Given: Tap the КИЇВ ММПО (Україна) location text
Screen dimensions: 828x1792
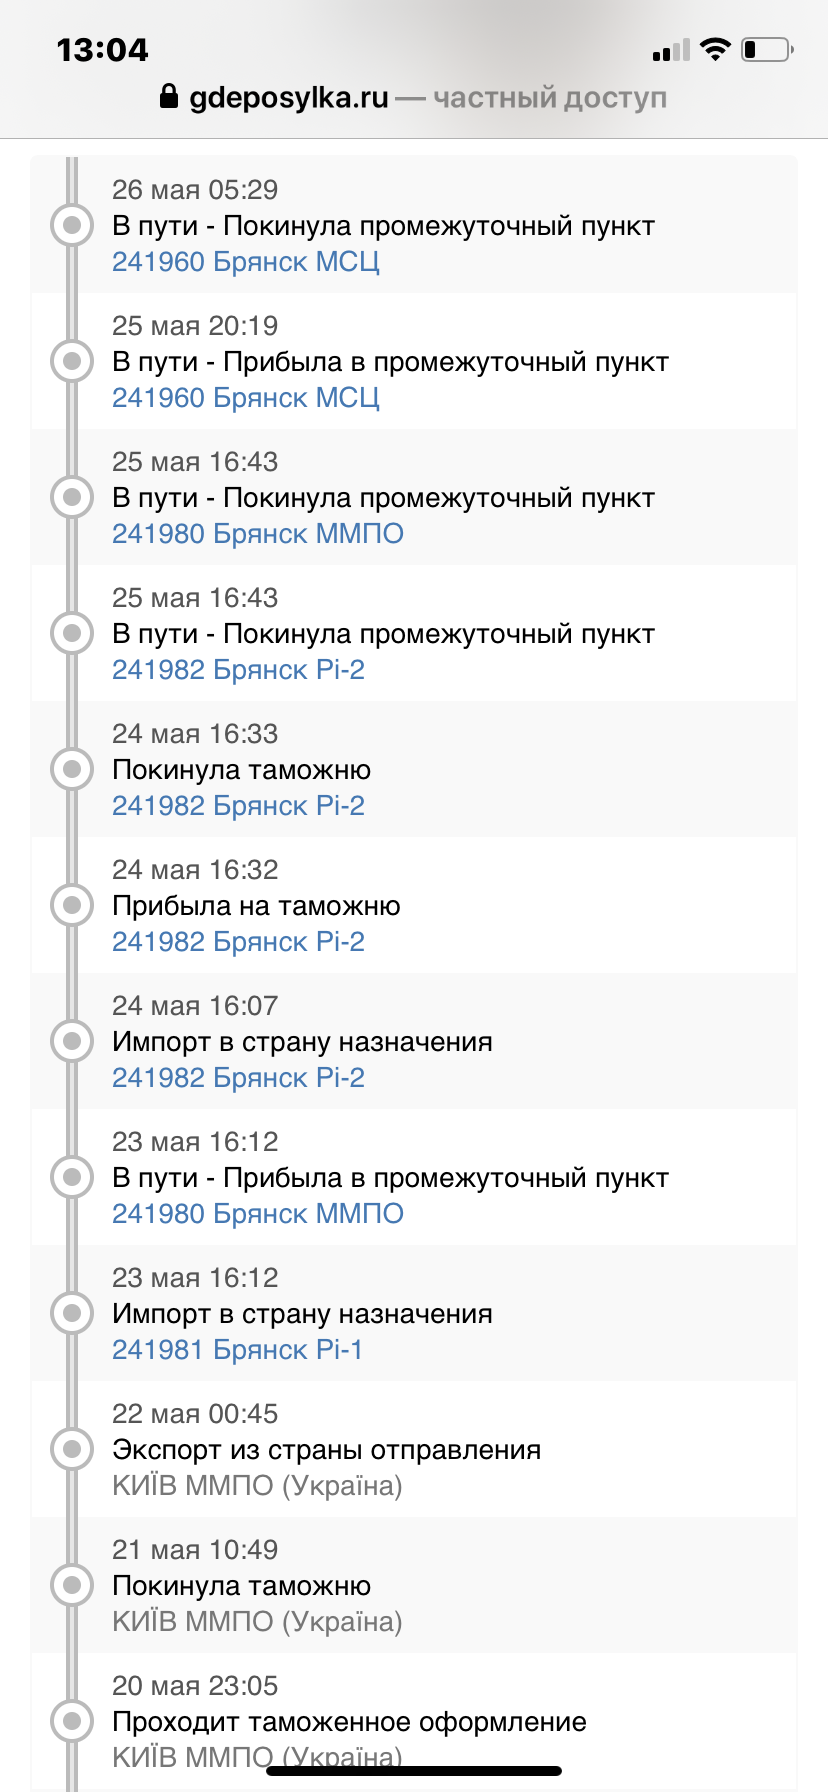Looking at the screenshot, I should tap(258, 1485).
